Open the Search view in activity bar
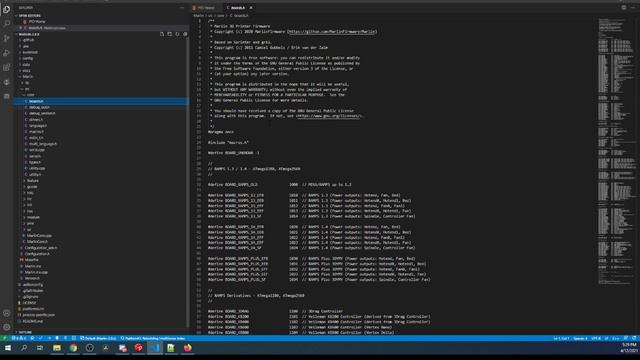 click(7, 23)
